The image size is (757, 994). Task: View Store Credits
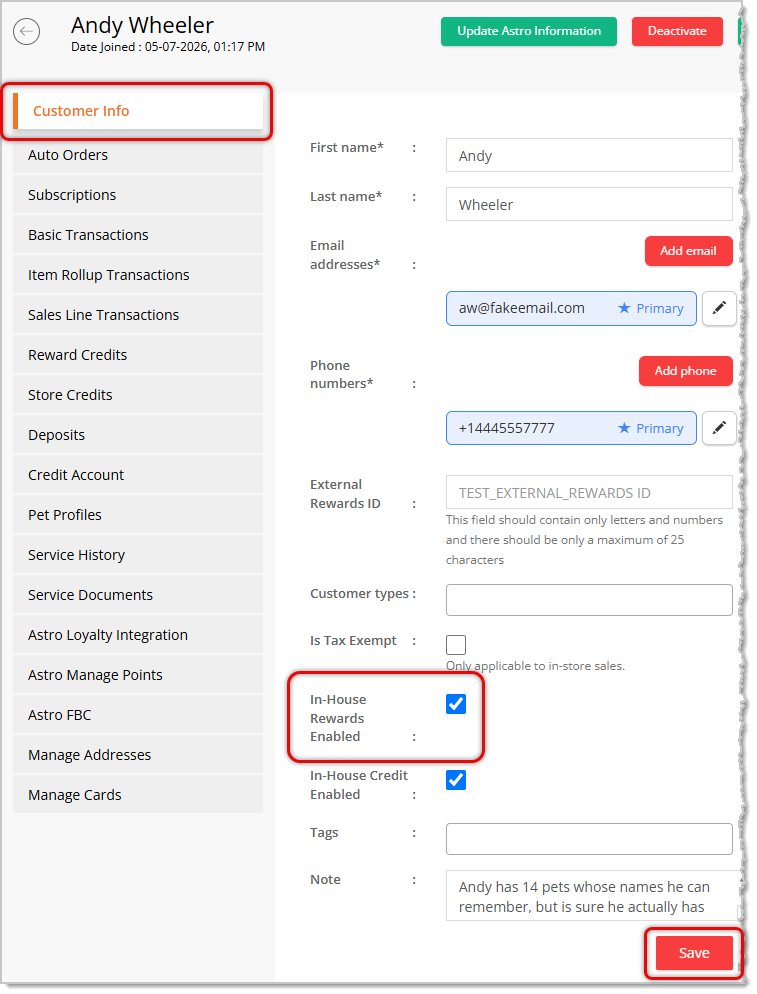pyautogui.click(x=138, y=395)
